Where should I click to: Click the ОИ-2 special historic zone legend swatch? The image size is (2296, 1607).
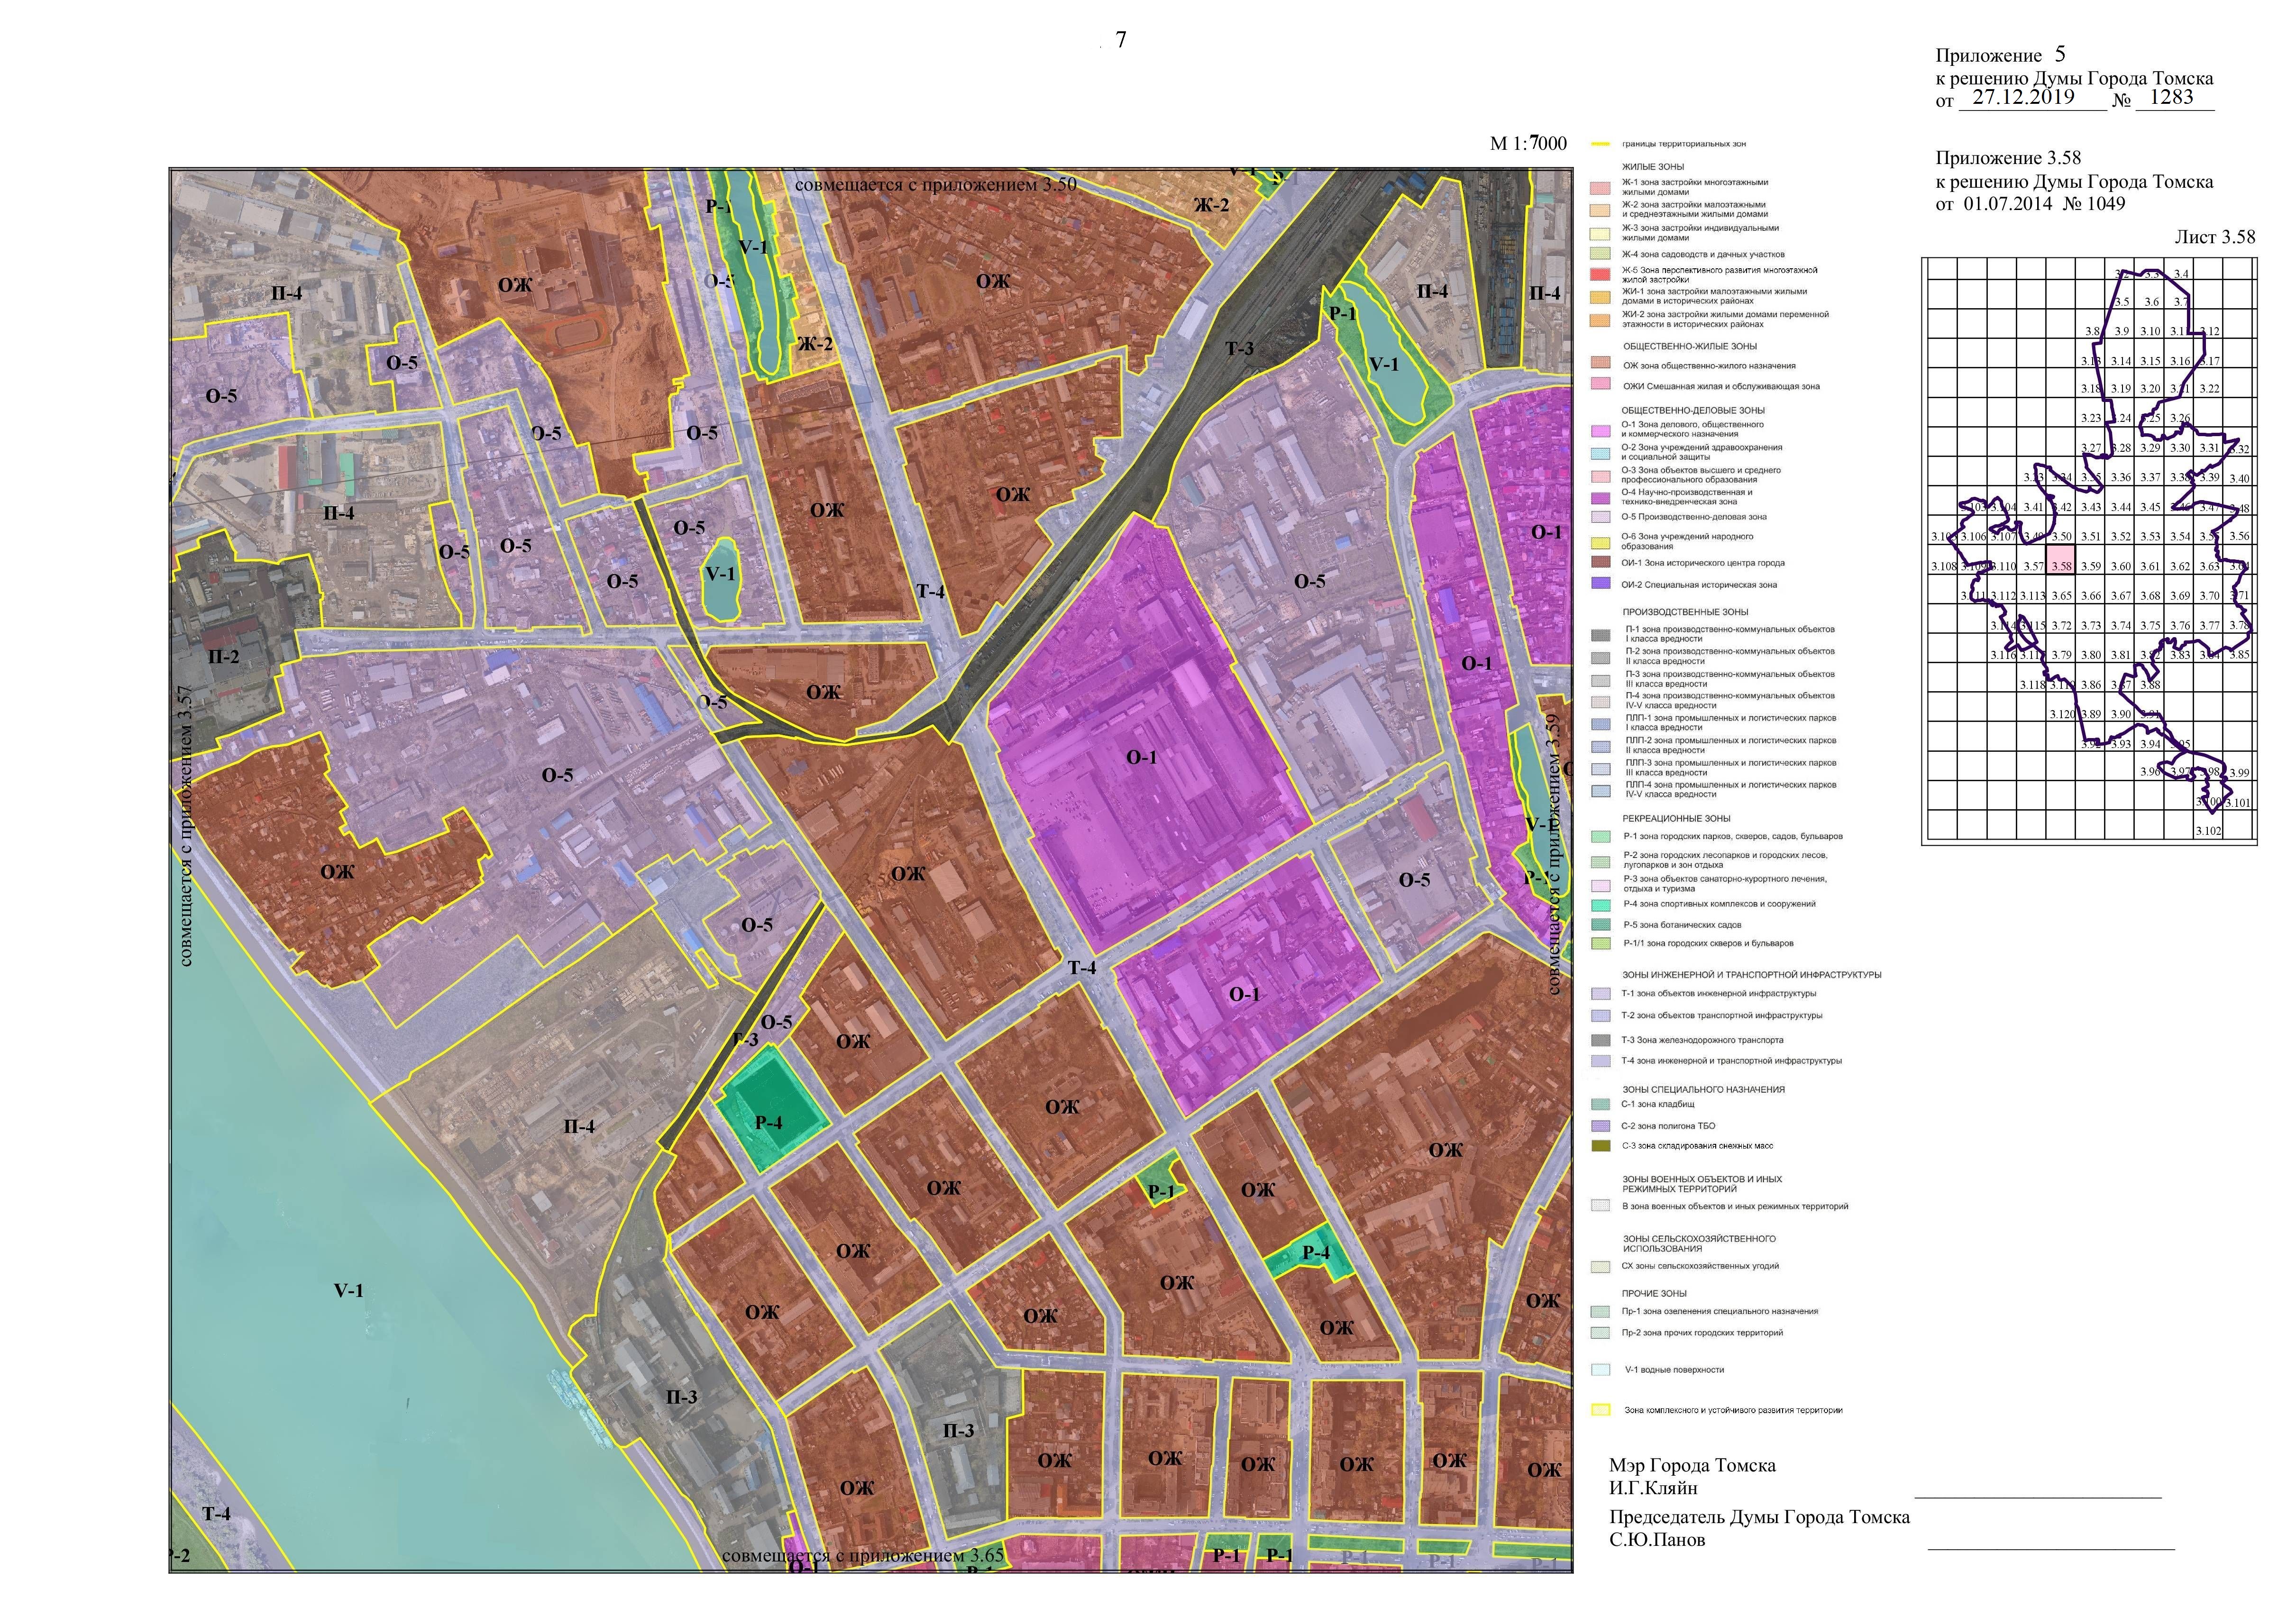(x=1600, y=584)
